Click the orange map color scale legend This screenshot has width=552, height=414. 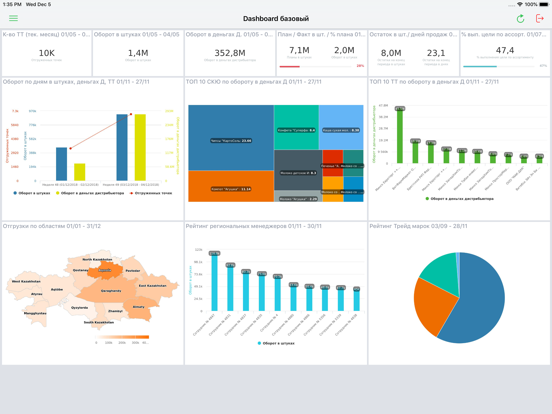pos(122,337)
